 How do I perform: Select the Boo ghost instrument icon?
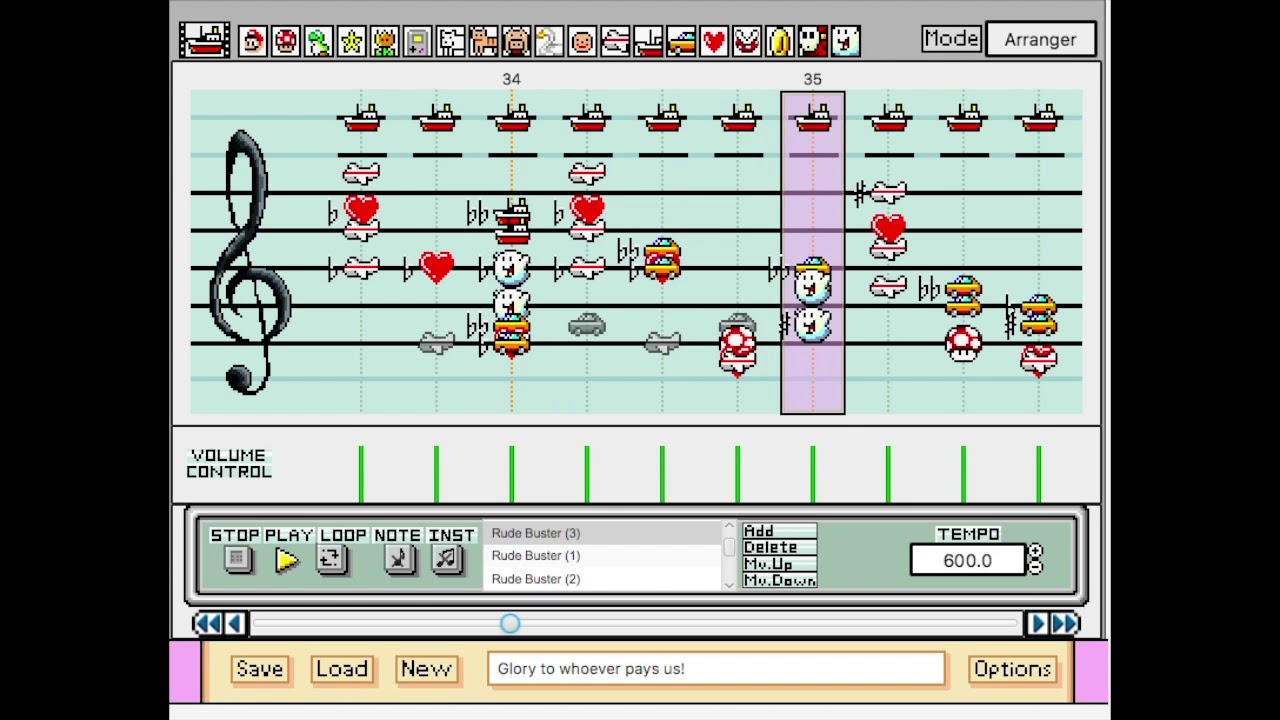point(846,41)
